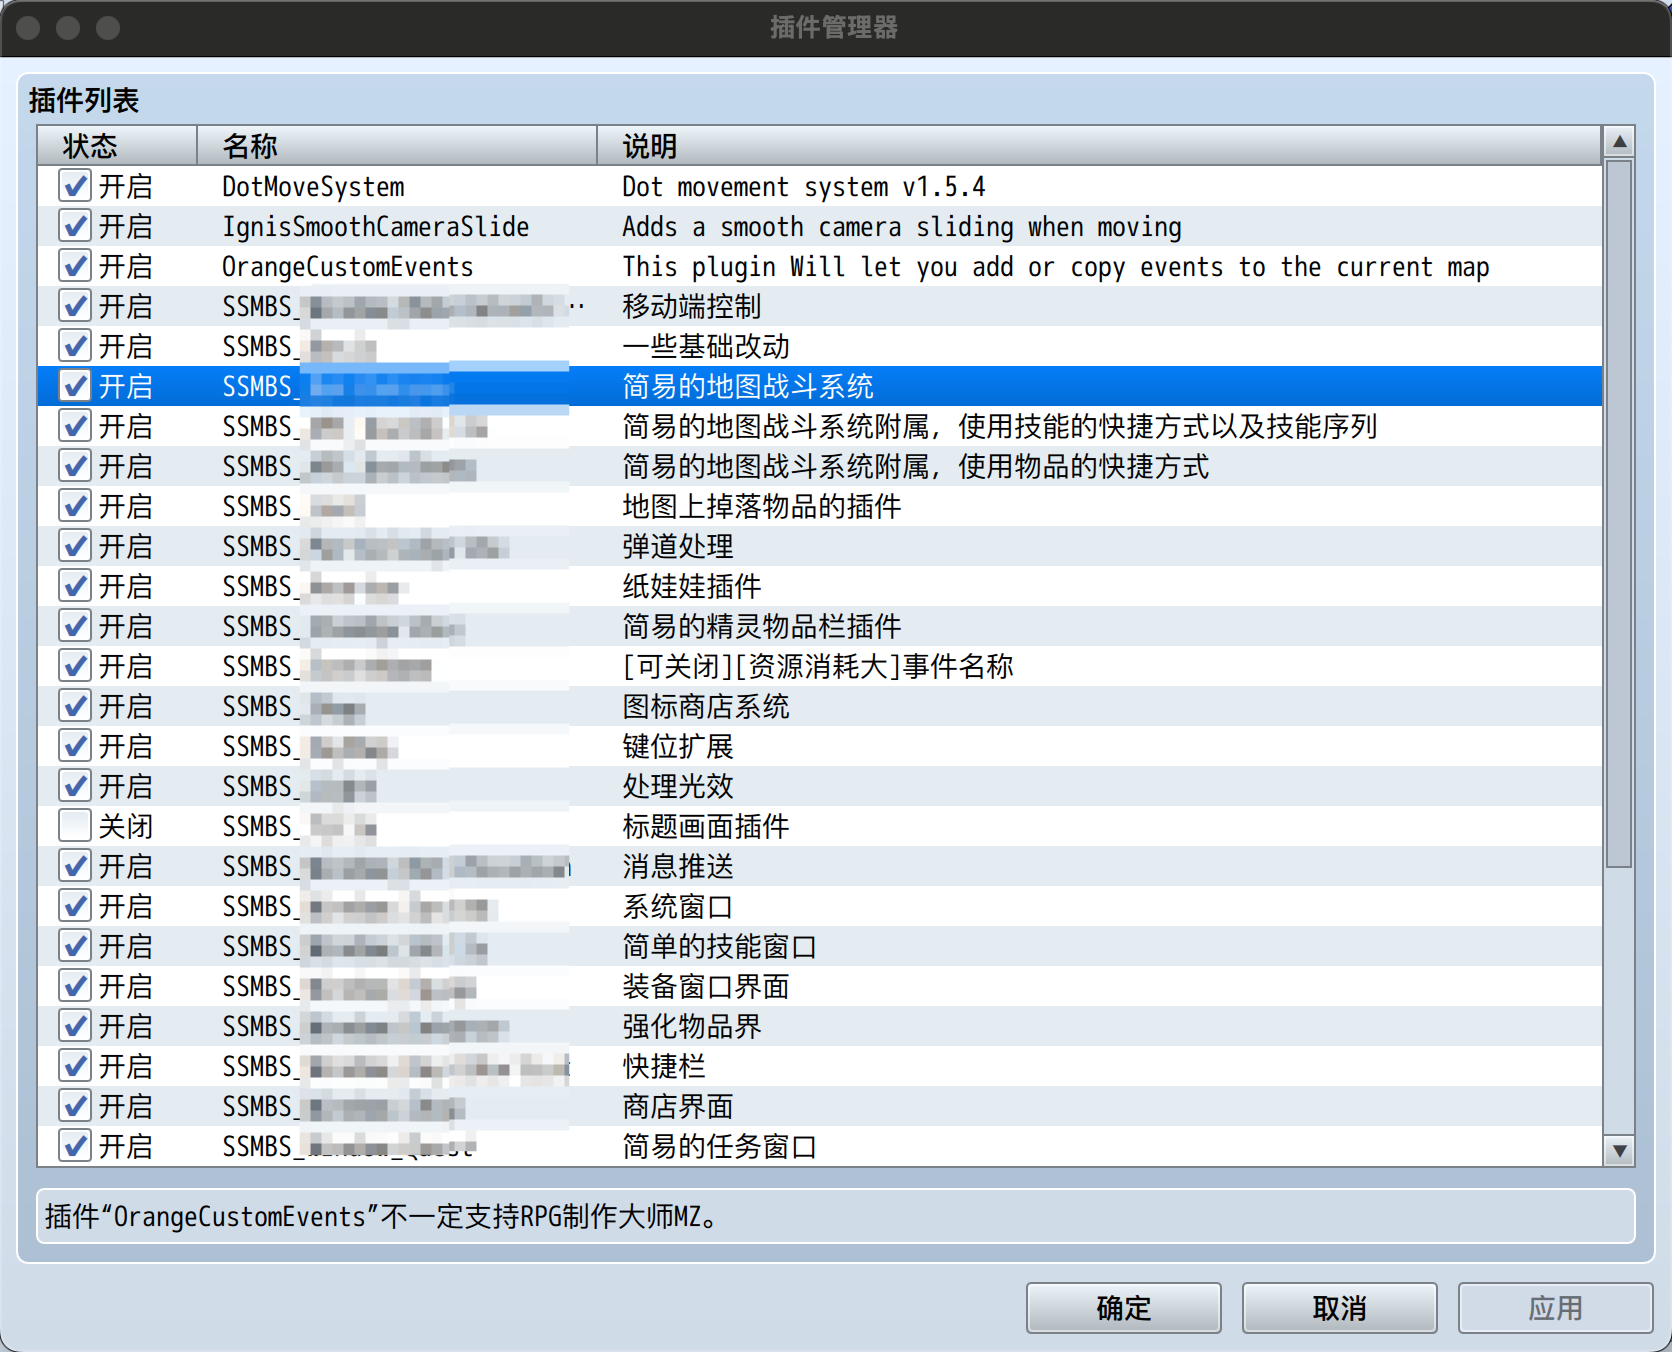Image resolution: width=1672 pixels, height=1352 pixels.
Task: Select row about 使用物品的快捷方式
Action: point(820,466)
